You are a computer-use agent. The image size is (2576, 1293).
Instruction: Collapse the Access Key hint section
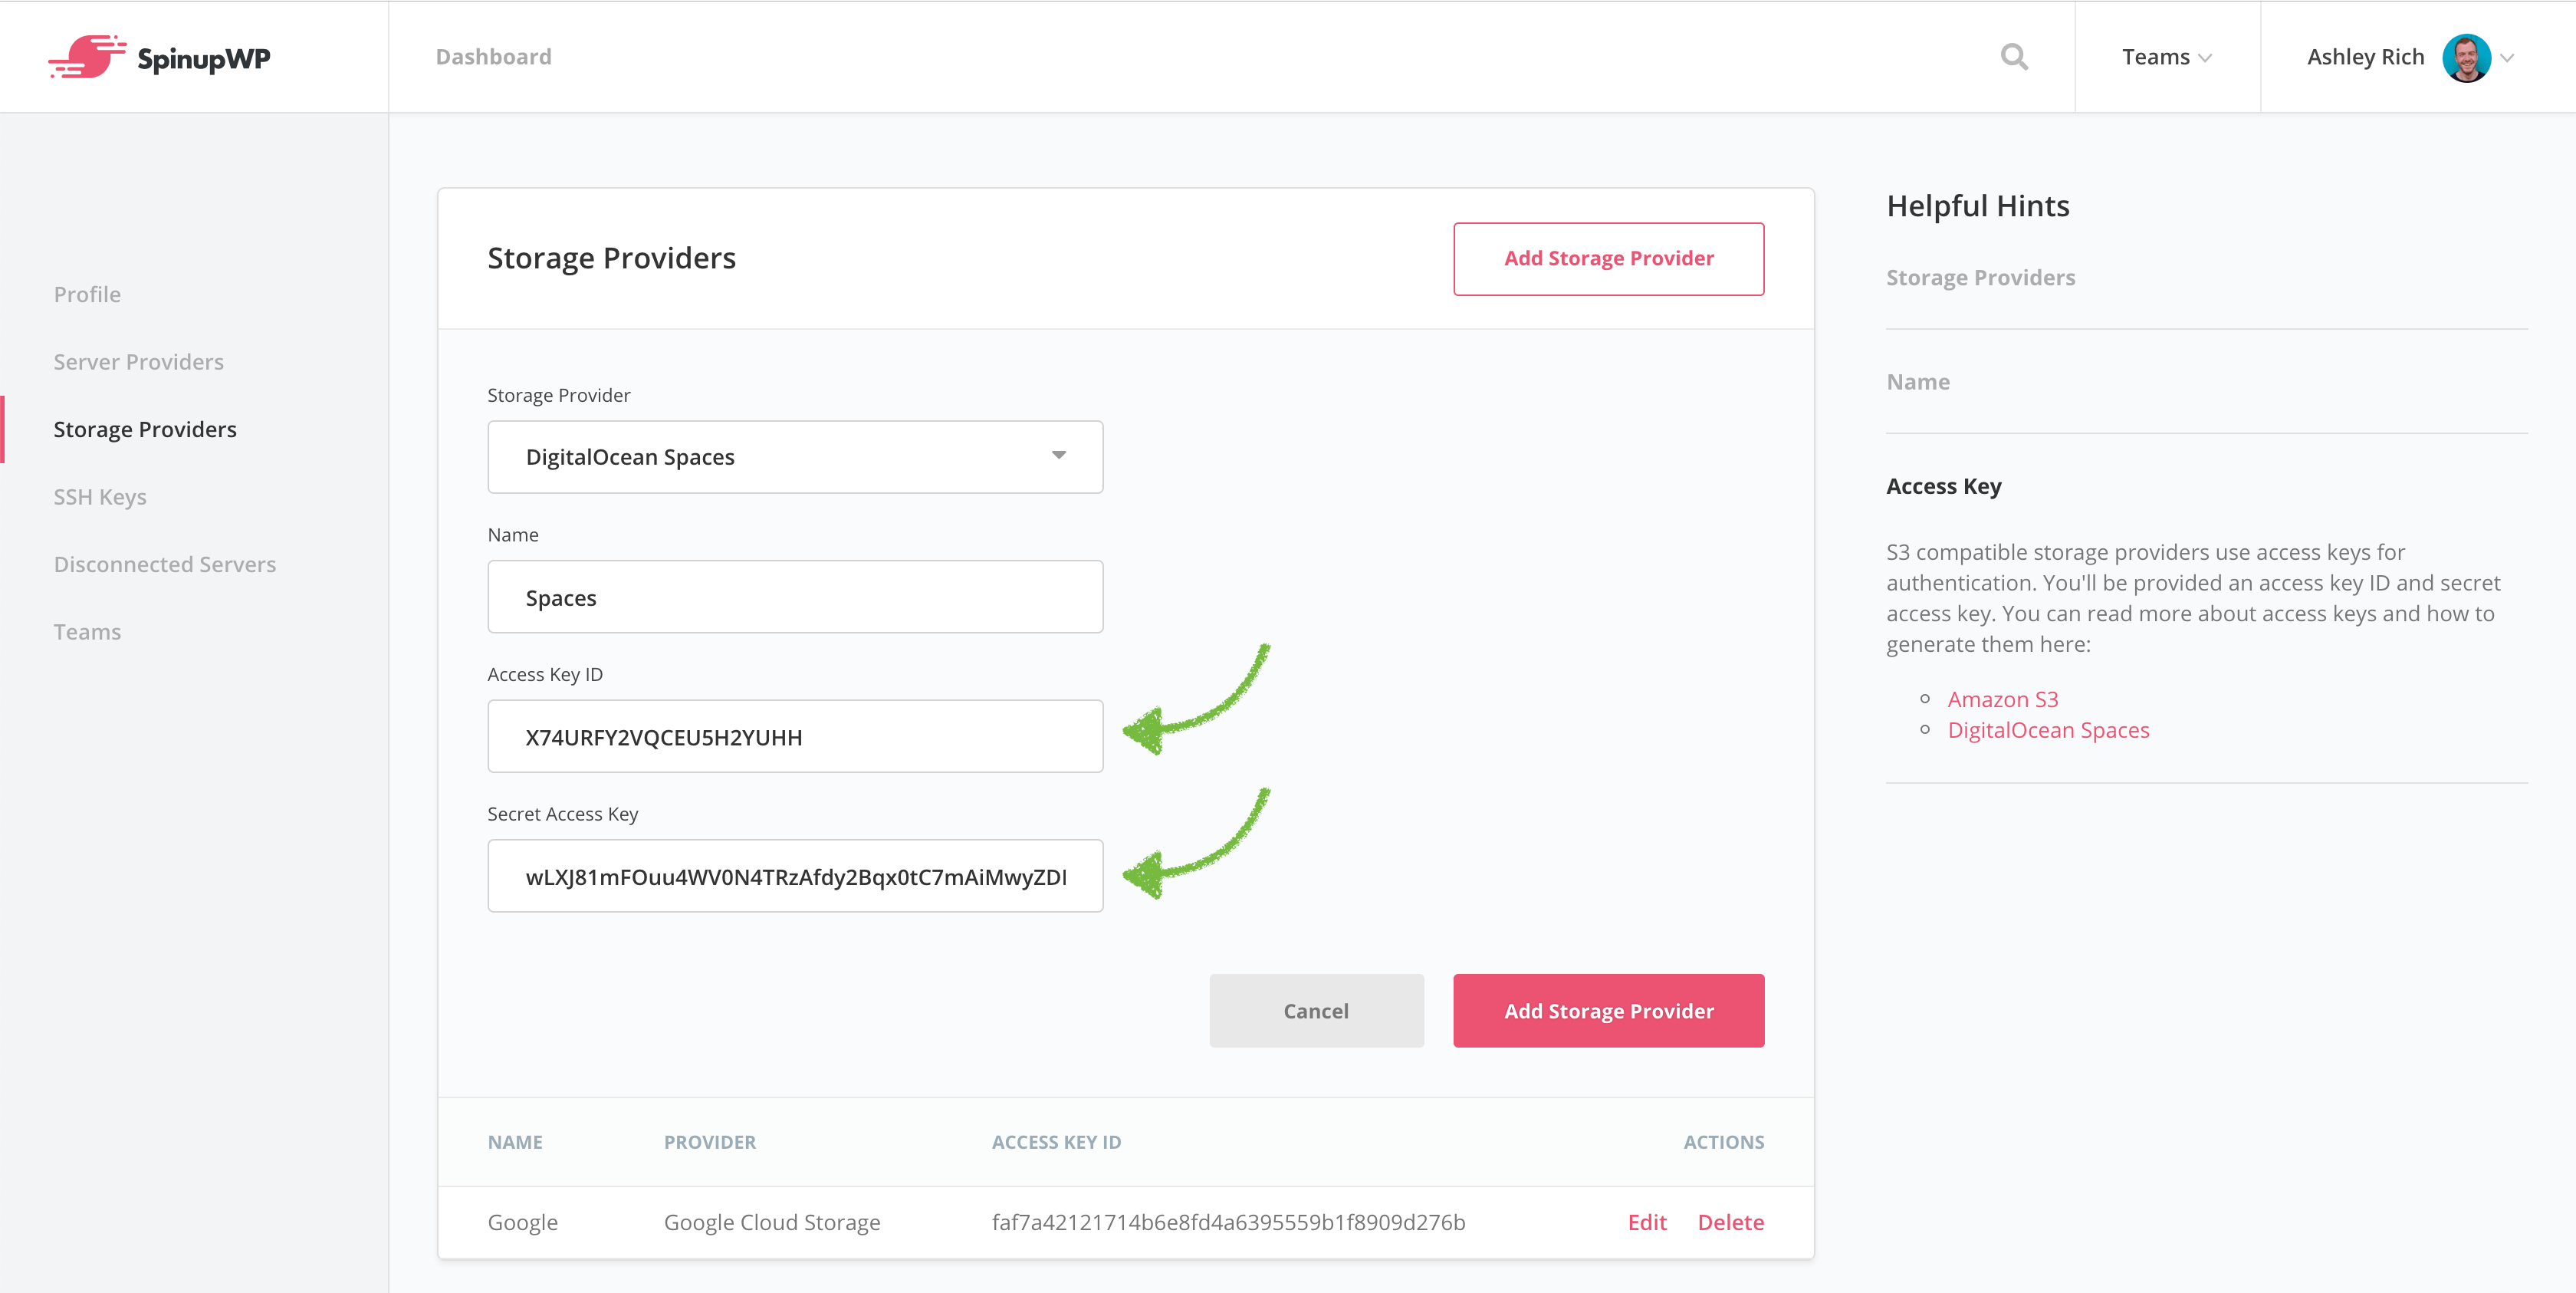pos(1943,486)
